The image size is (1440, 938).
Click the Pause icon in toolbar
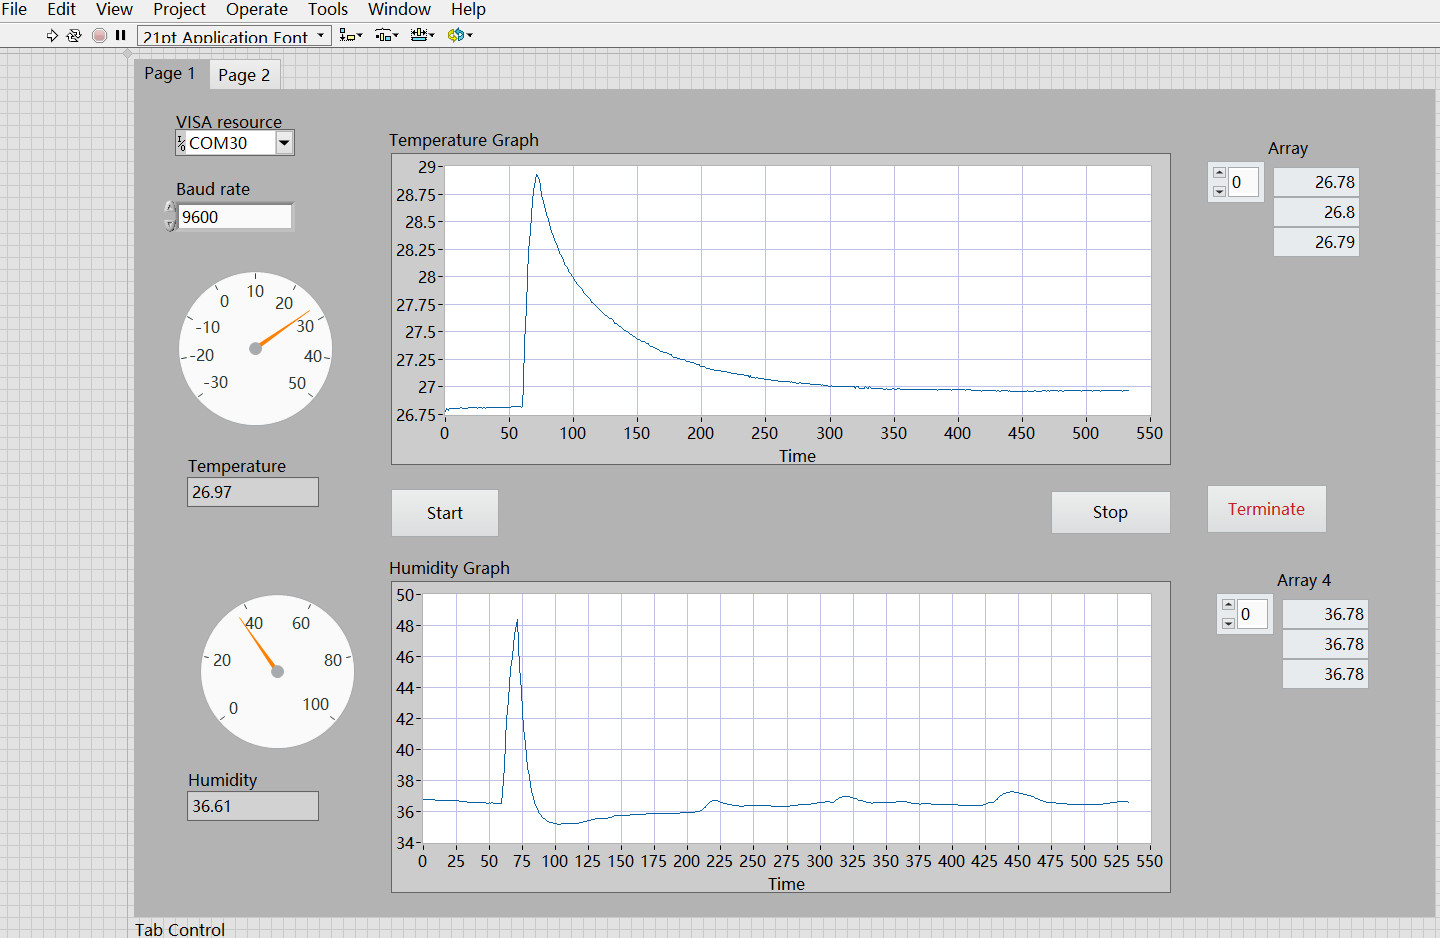(x=121, y=35)
